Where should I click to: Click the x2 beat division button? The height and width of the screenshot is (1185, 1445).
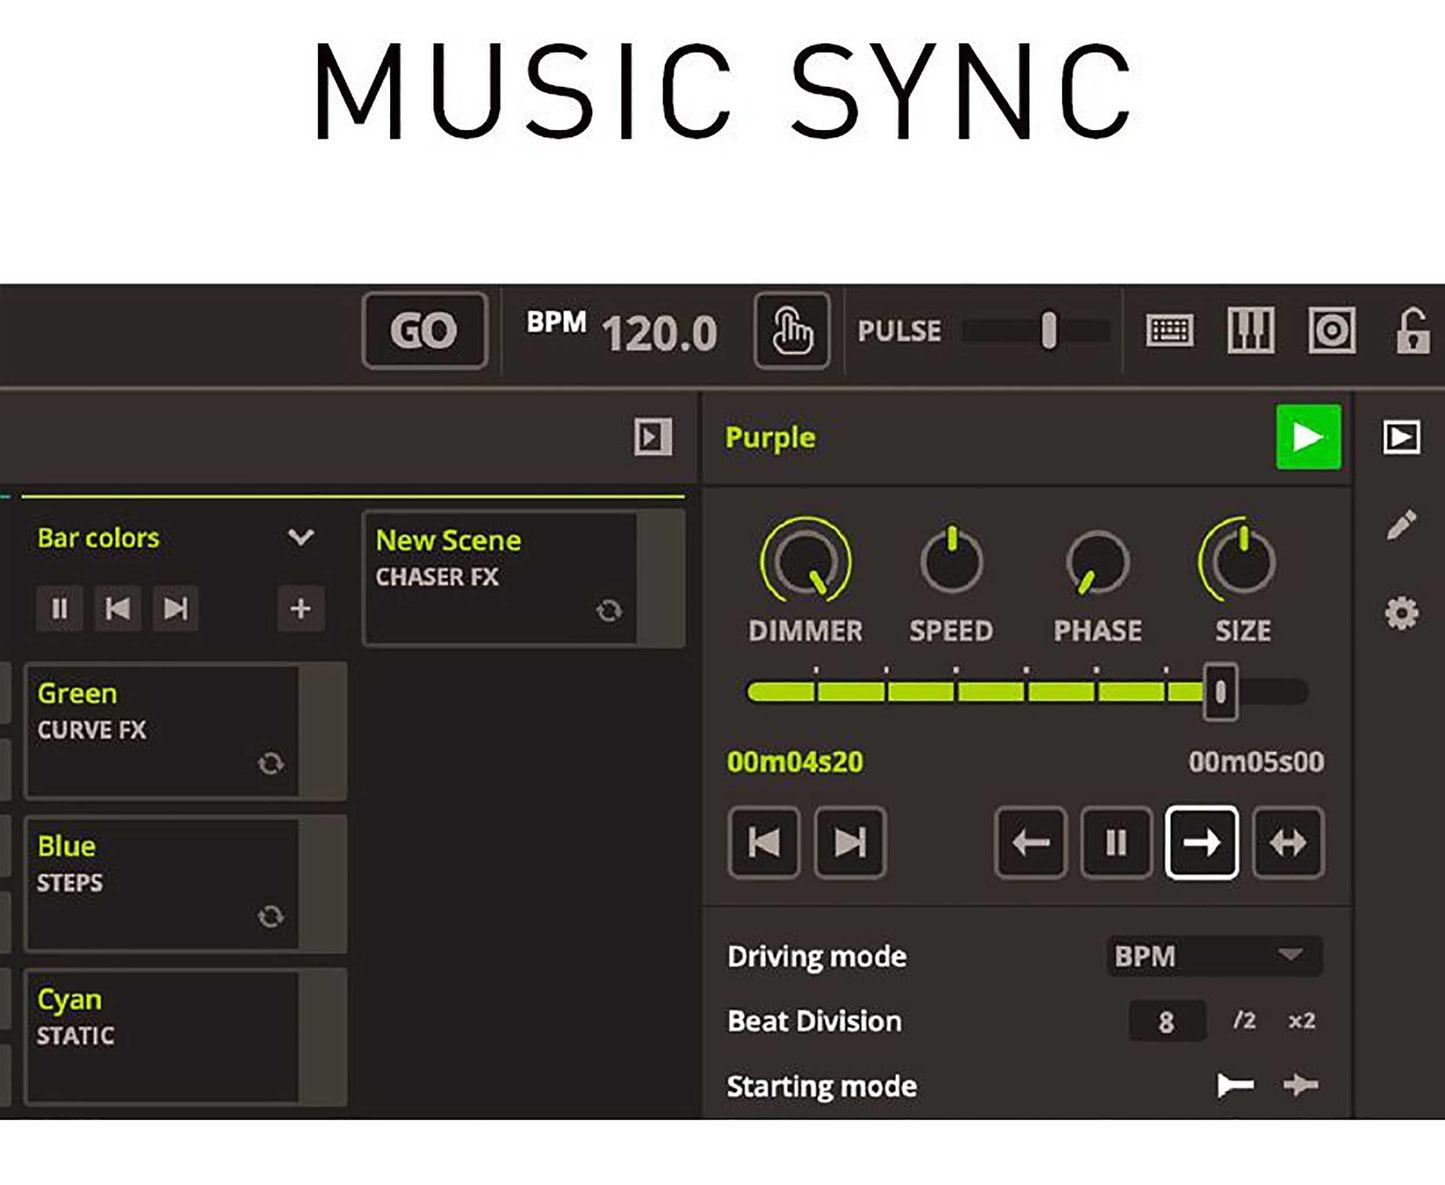pyautogui.click(x=1301, y=1021)
